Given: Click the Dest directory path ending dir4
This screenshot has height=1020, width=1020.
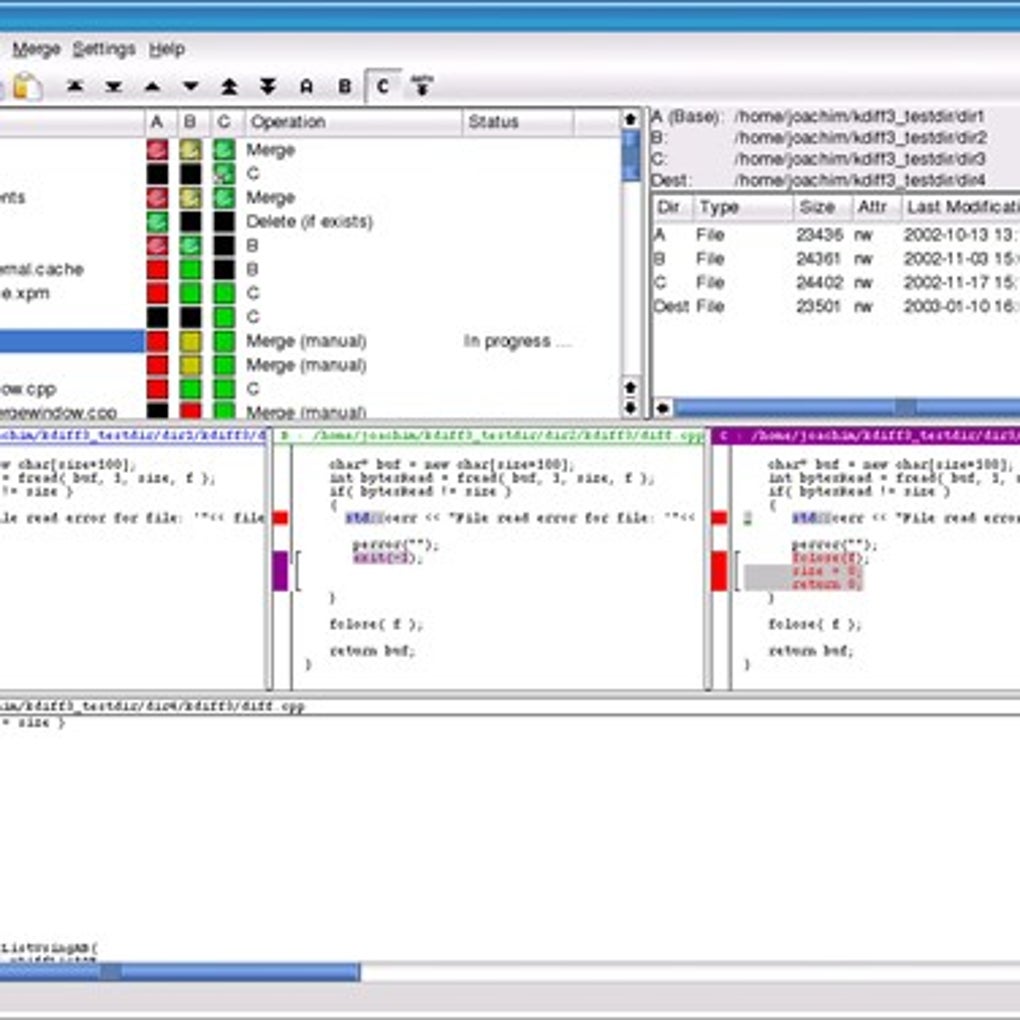Looking at the screenshot, I should pos(859,180).
